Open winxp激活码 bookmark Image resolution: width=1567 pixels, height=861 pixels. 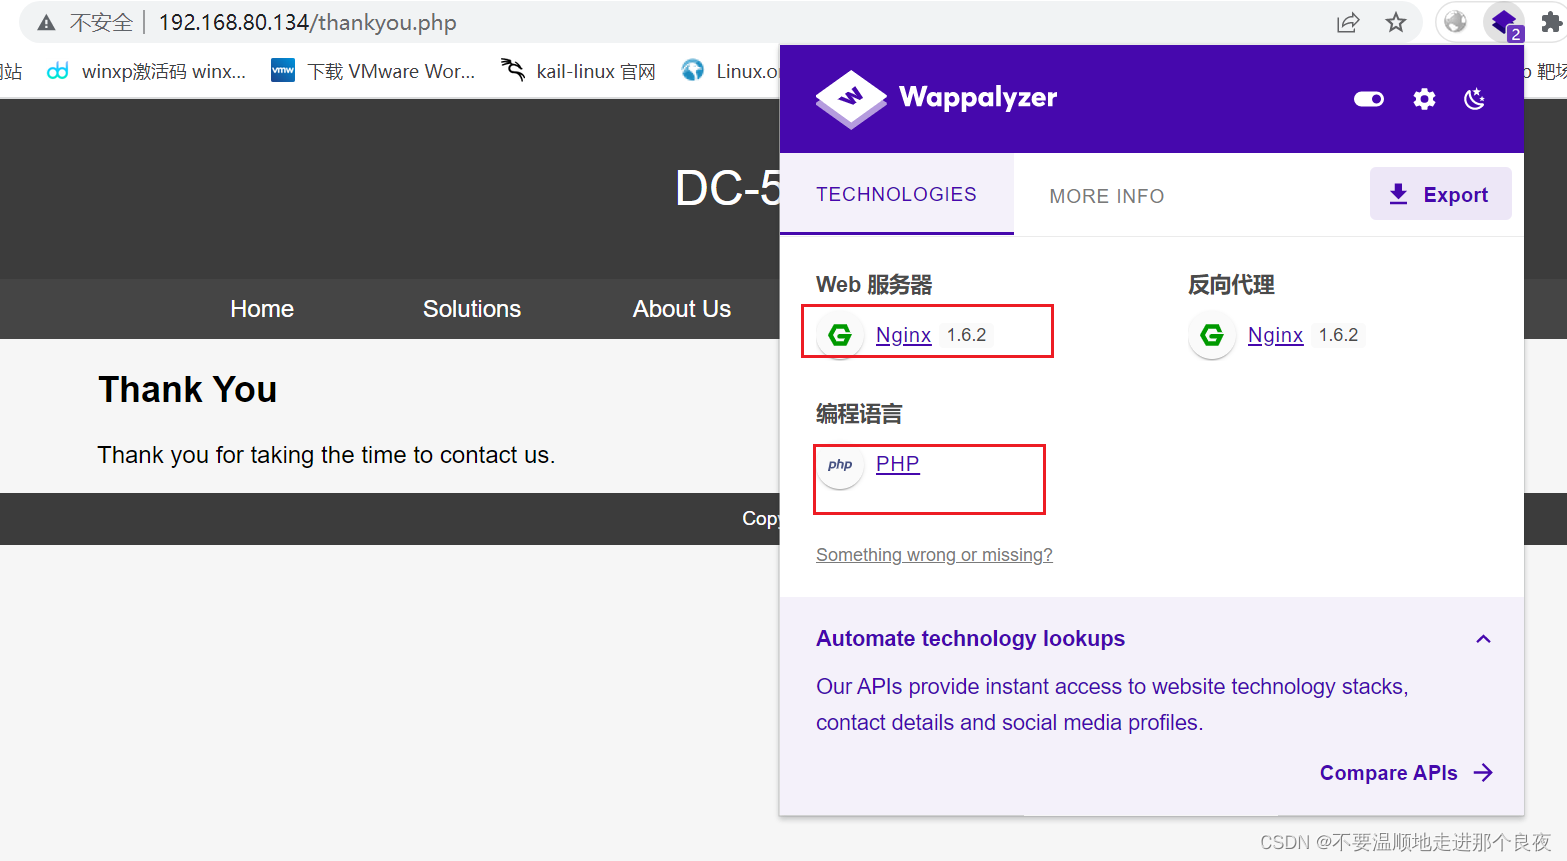147,71
